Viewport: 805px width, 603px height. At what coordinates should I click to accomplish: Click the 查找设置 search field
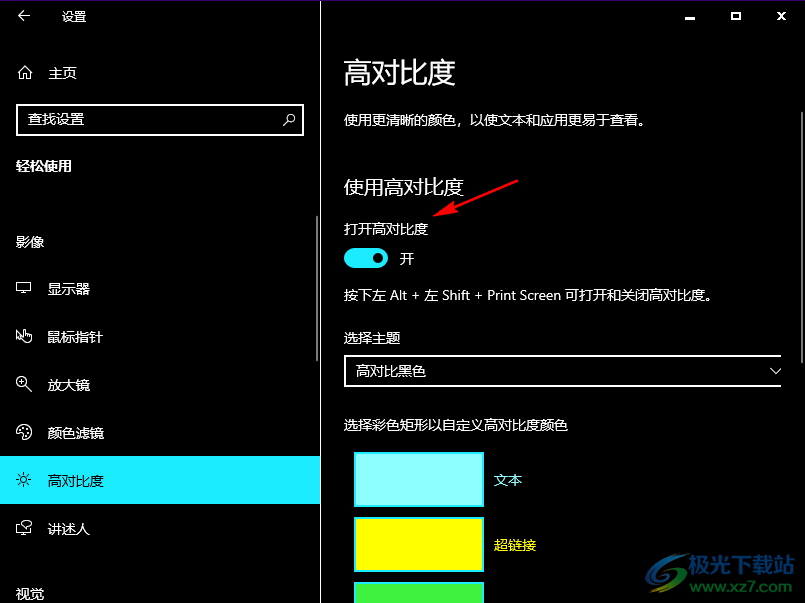point(160,120)
